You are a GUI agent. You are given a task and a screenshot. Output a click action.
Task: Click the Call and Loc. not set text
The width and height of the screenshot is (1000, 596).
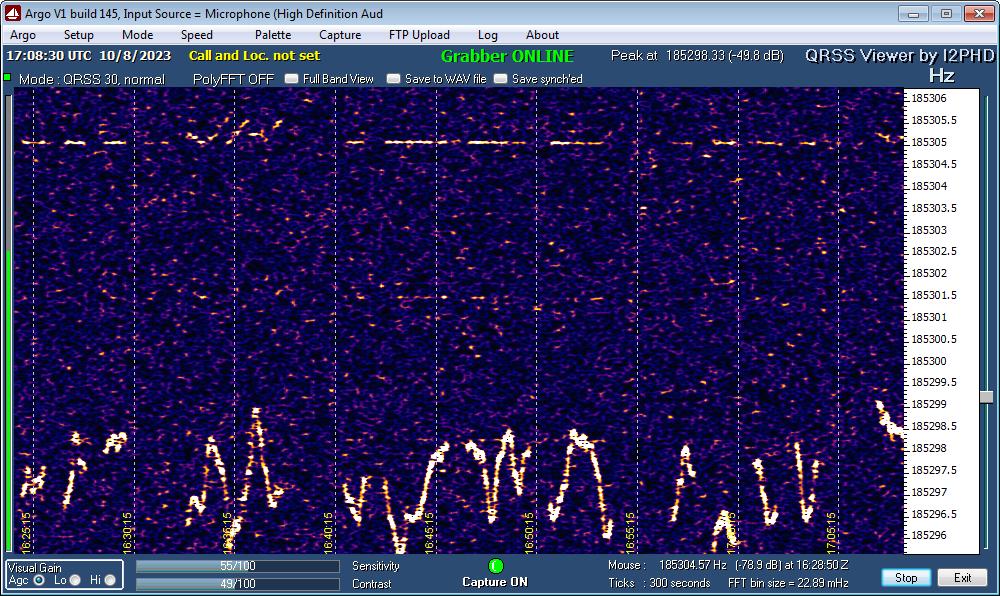coord(254,55)
